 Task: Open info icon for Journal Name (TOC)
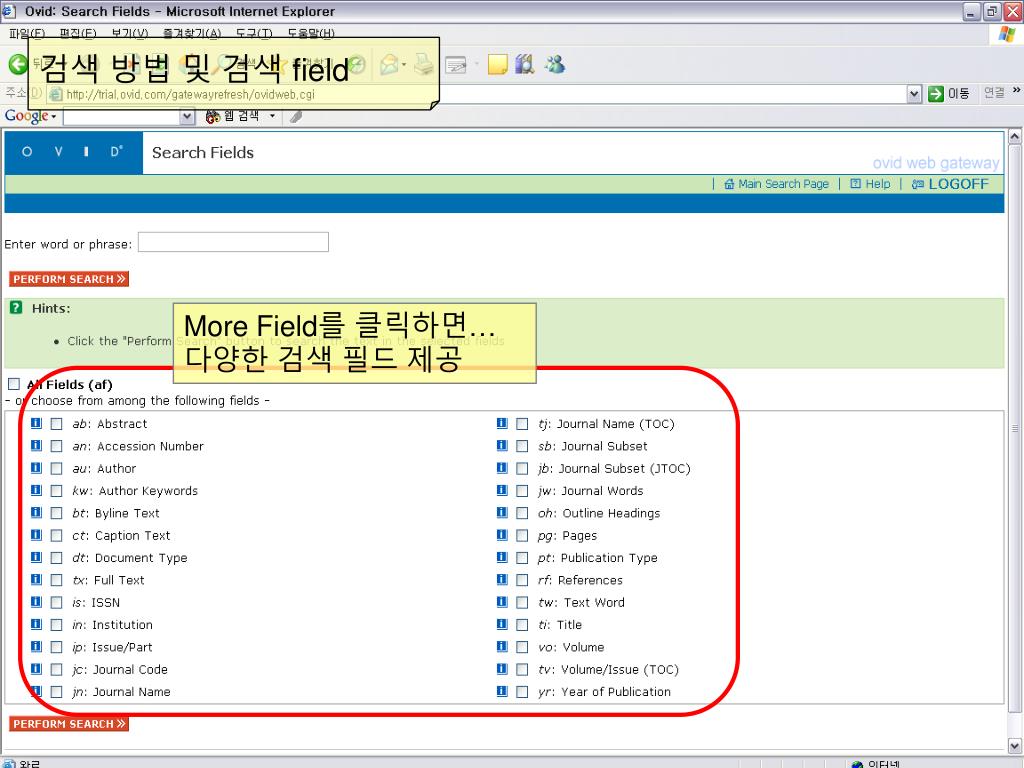pos(502,423)
